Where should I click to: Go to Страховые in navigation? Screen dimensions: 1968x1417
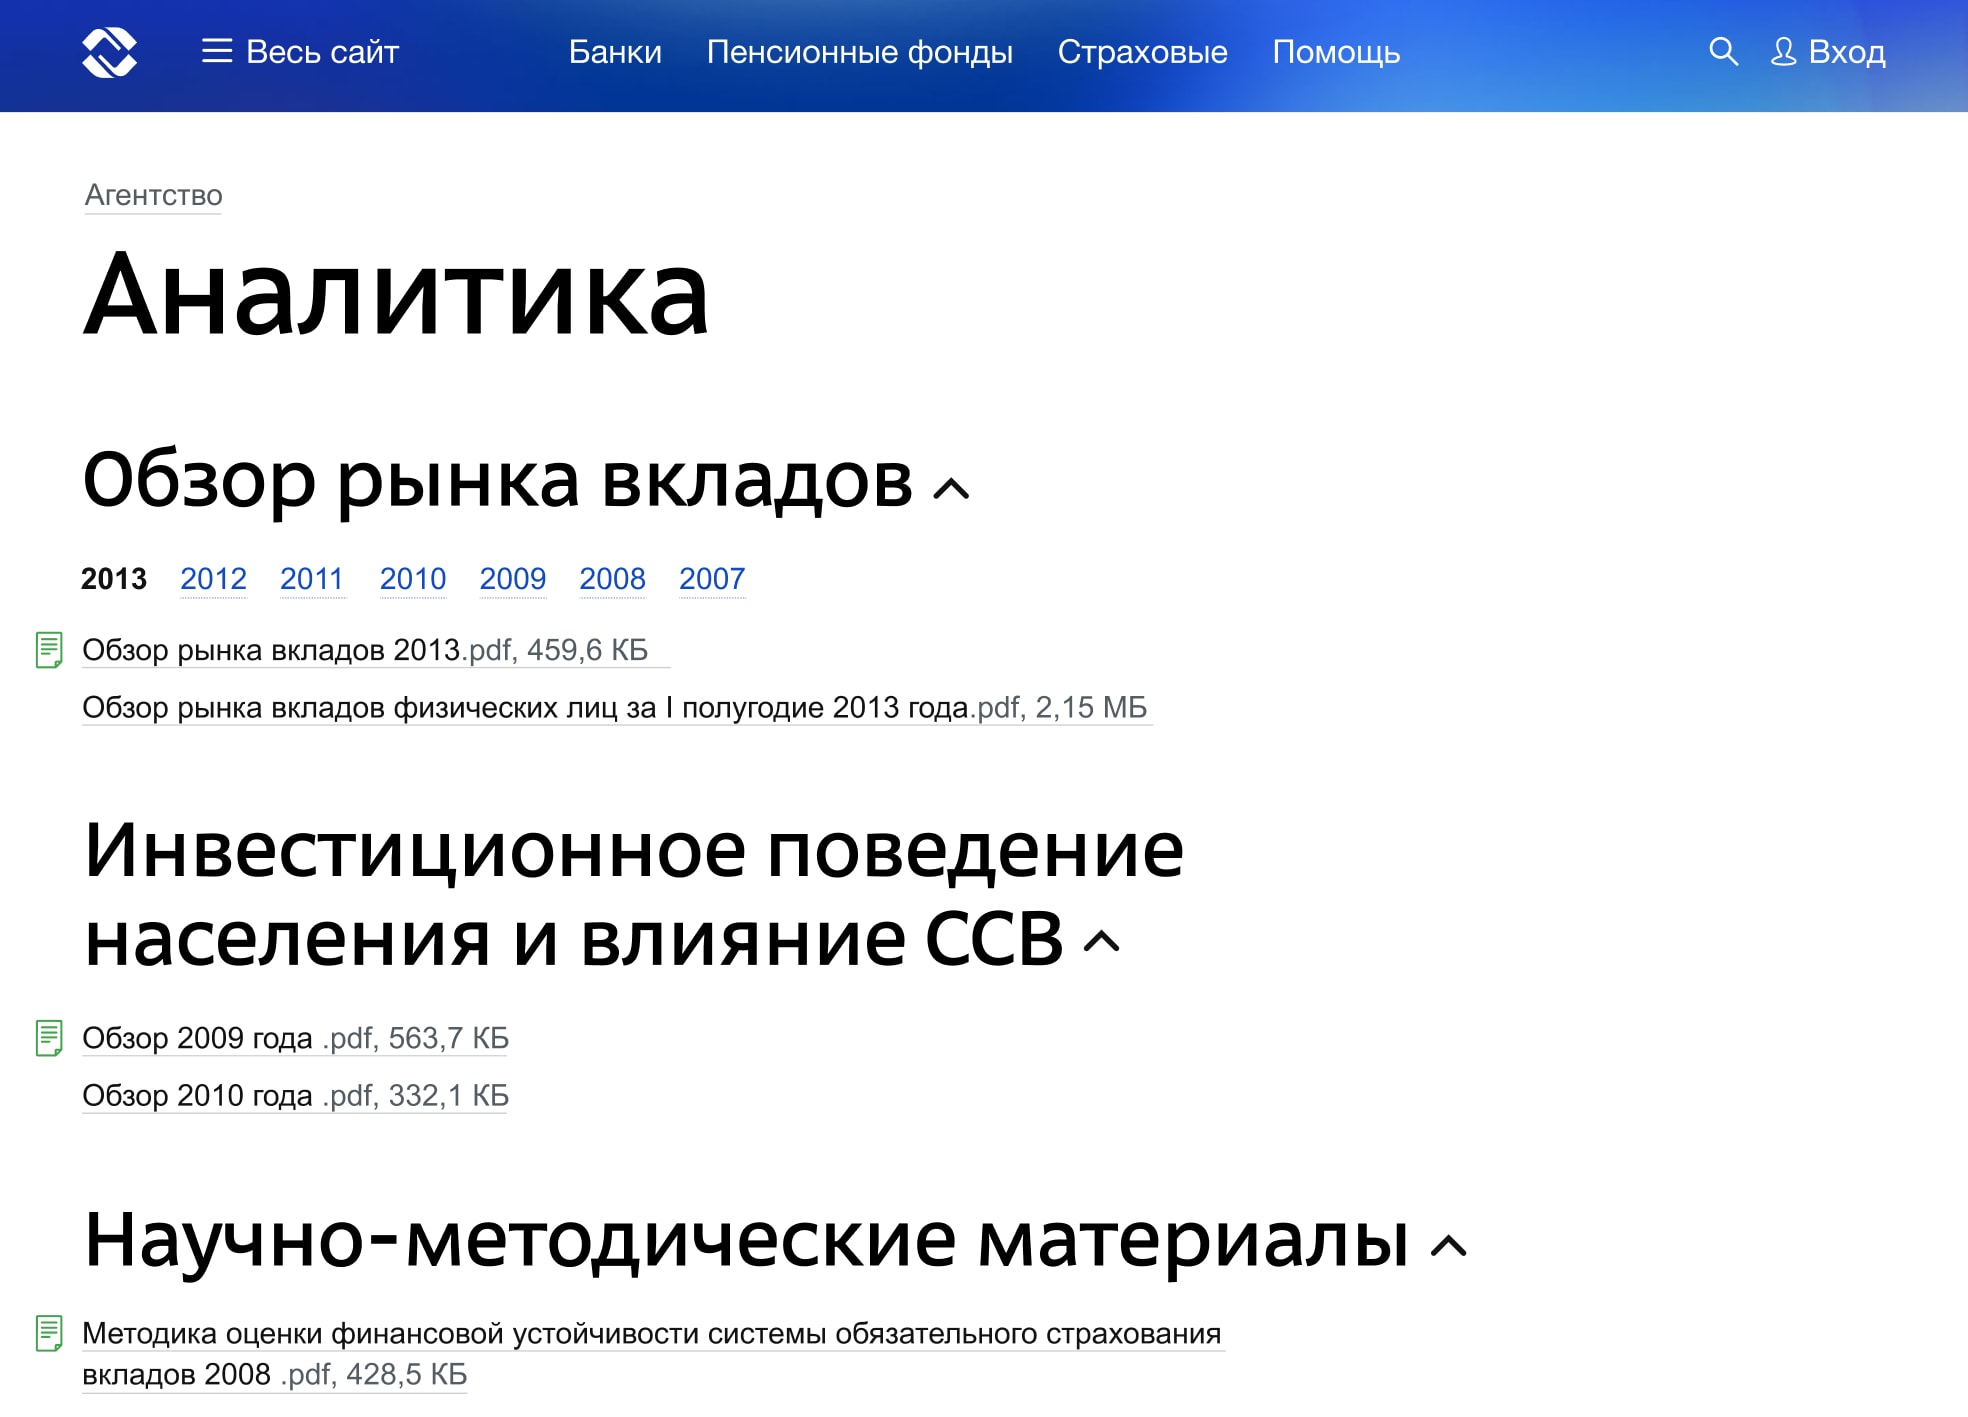1142,52
